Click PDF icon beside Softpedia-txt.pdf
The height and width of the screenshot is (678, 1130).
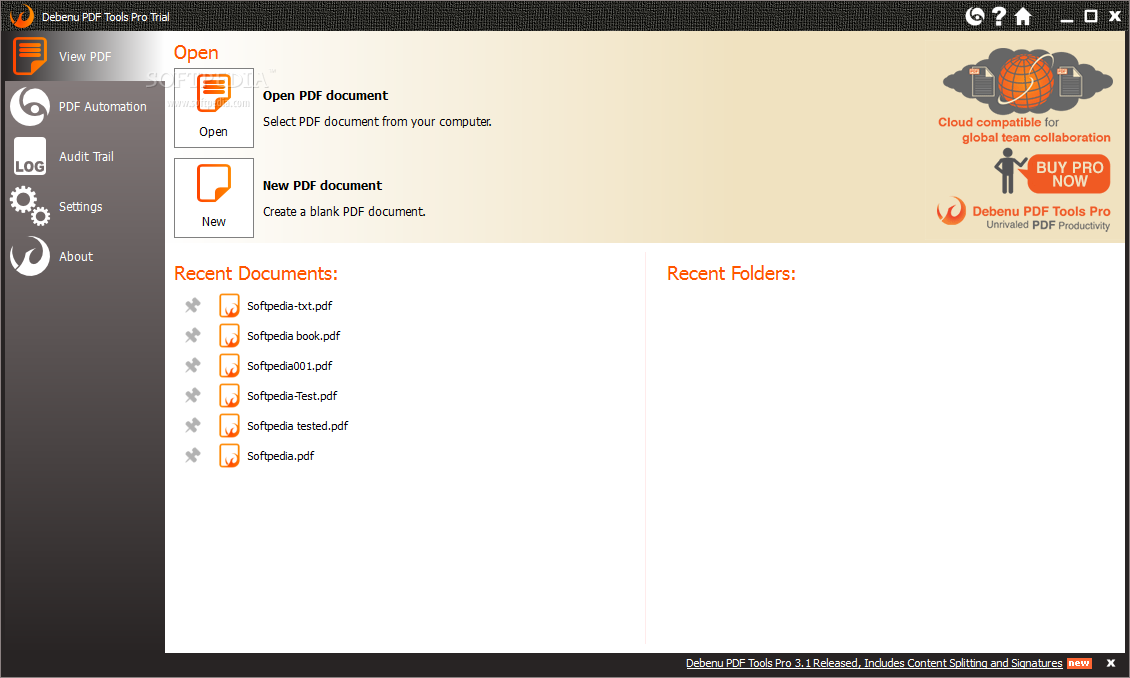pos(229,305)
